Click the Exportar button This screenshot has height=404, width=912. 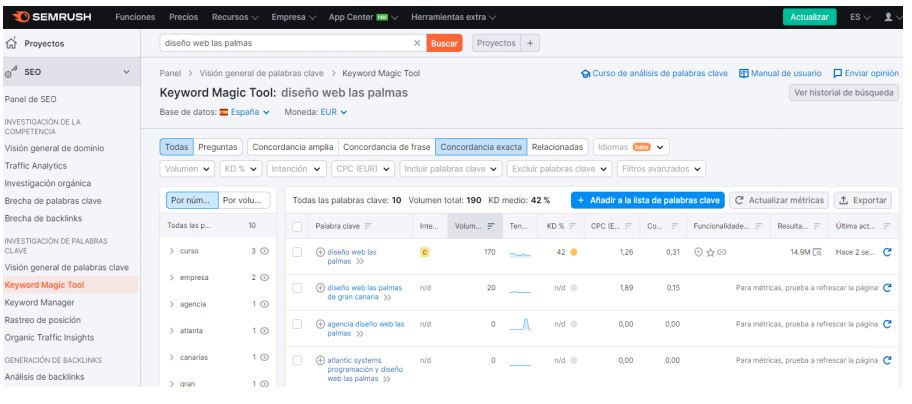pos(863,200)
